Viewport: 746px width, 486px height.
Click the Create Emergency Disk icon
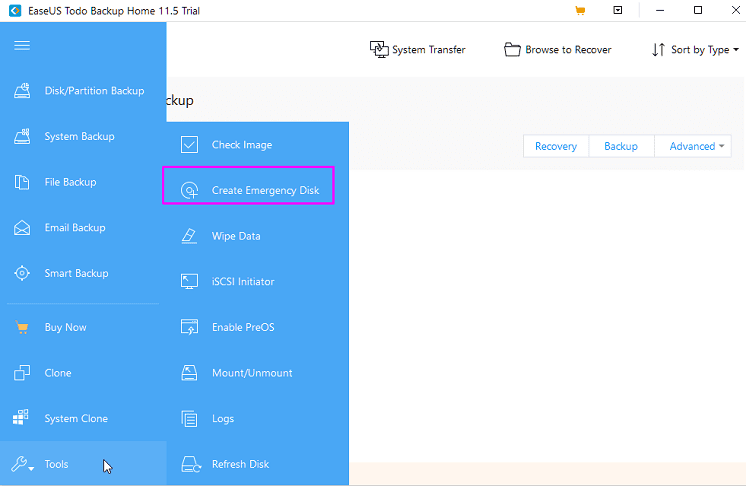[189, 190]
